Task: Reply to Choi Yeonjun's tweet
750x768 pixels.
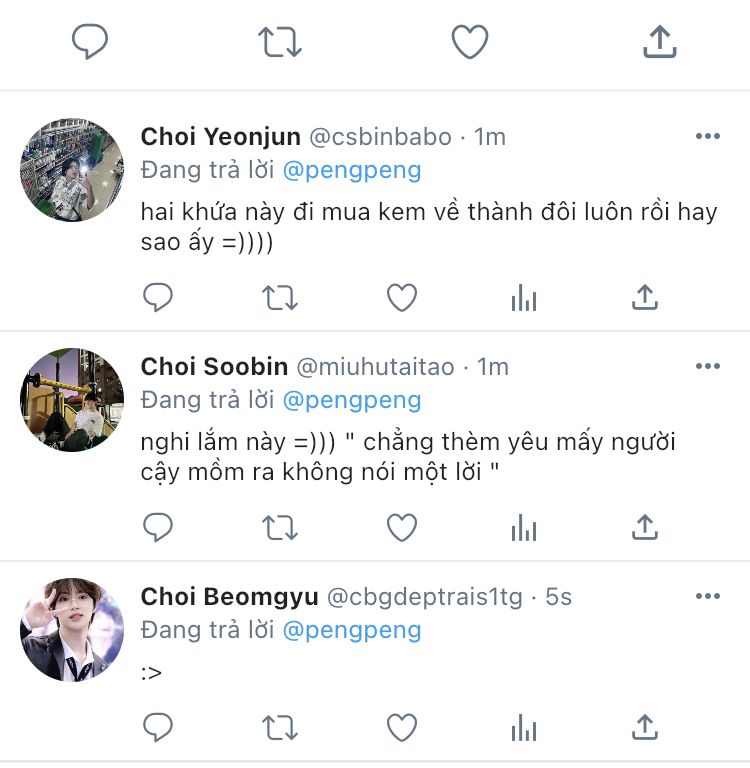Action: click(x=158, y=297)
